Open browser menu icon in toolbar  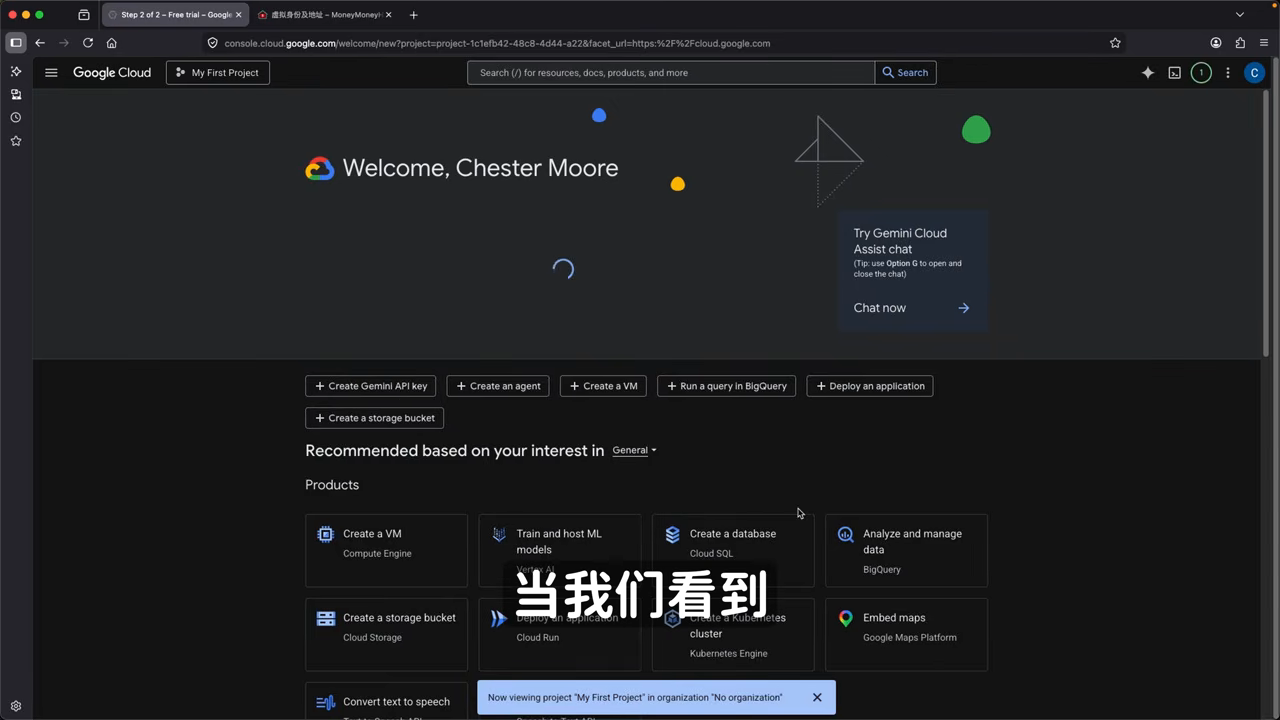[x=1265, y=43]
